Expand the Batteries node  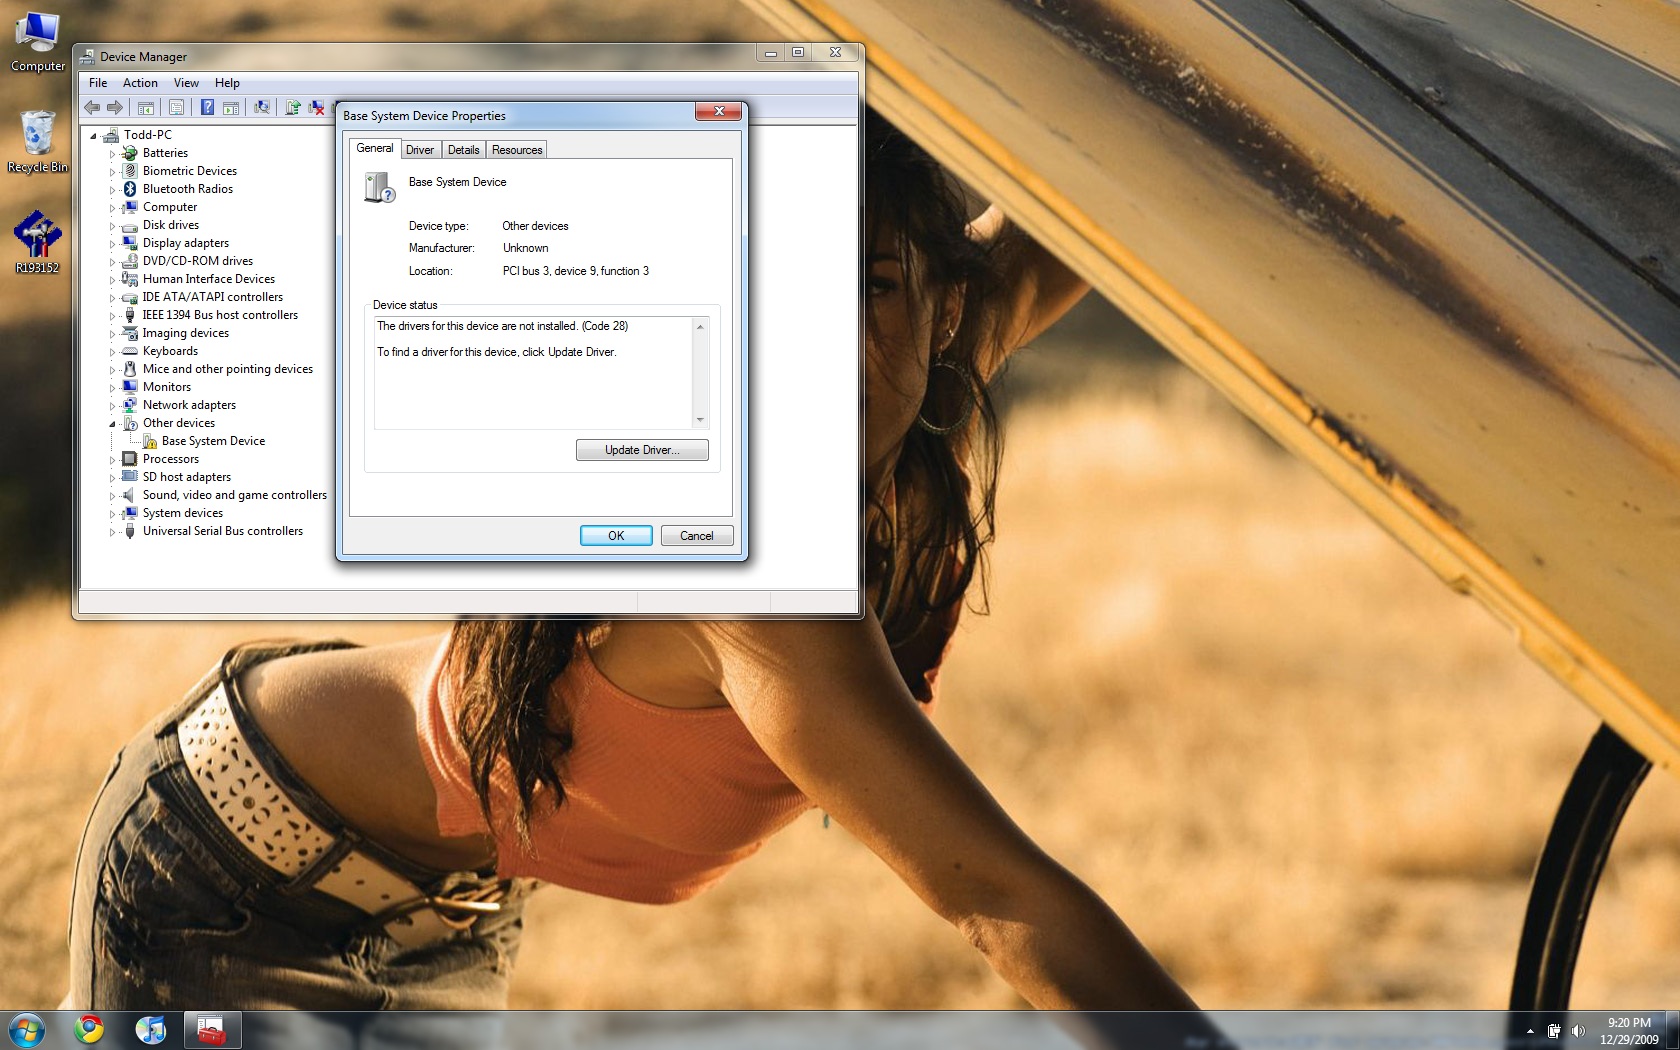[112, 154]
